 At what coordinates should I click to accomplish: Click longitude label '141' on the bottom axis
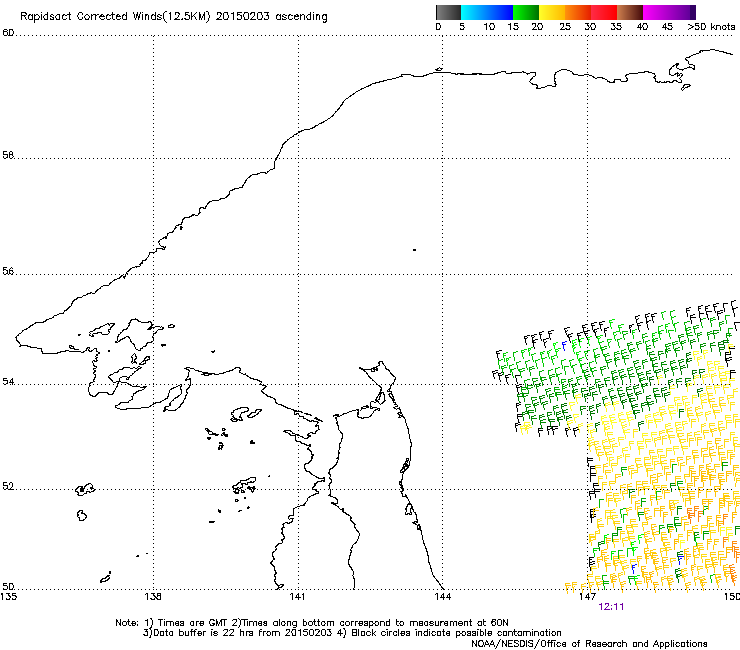[x=298, y=596]
